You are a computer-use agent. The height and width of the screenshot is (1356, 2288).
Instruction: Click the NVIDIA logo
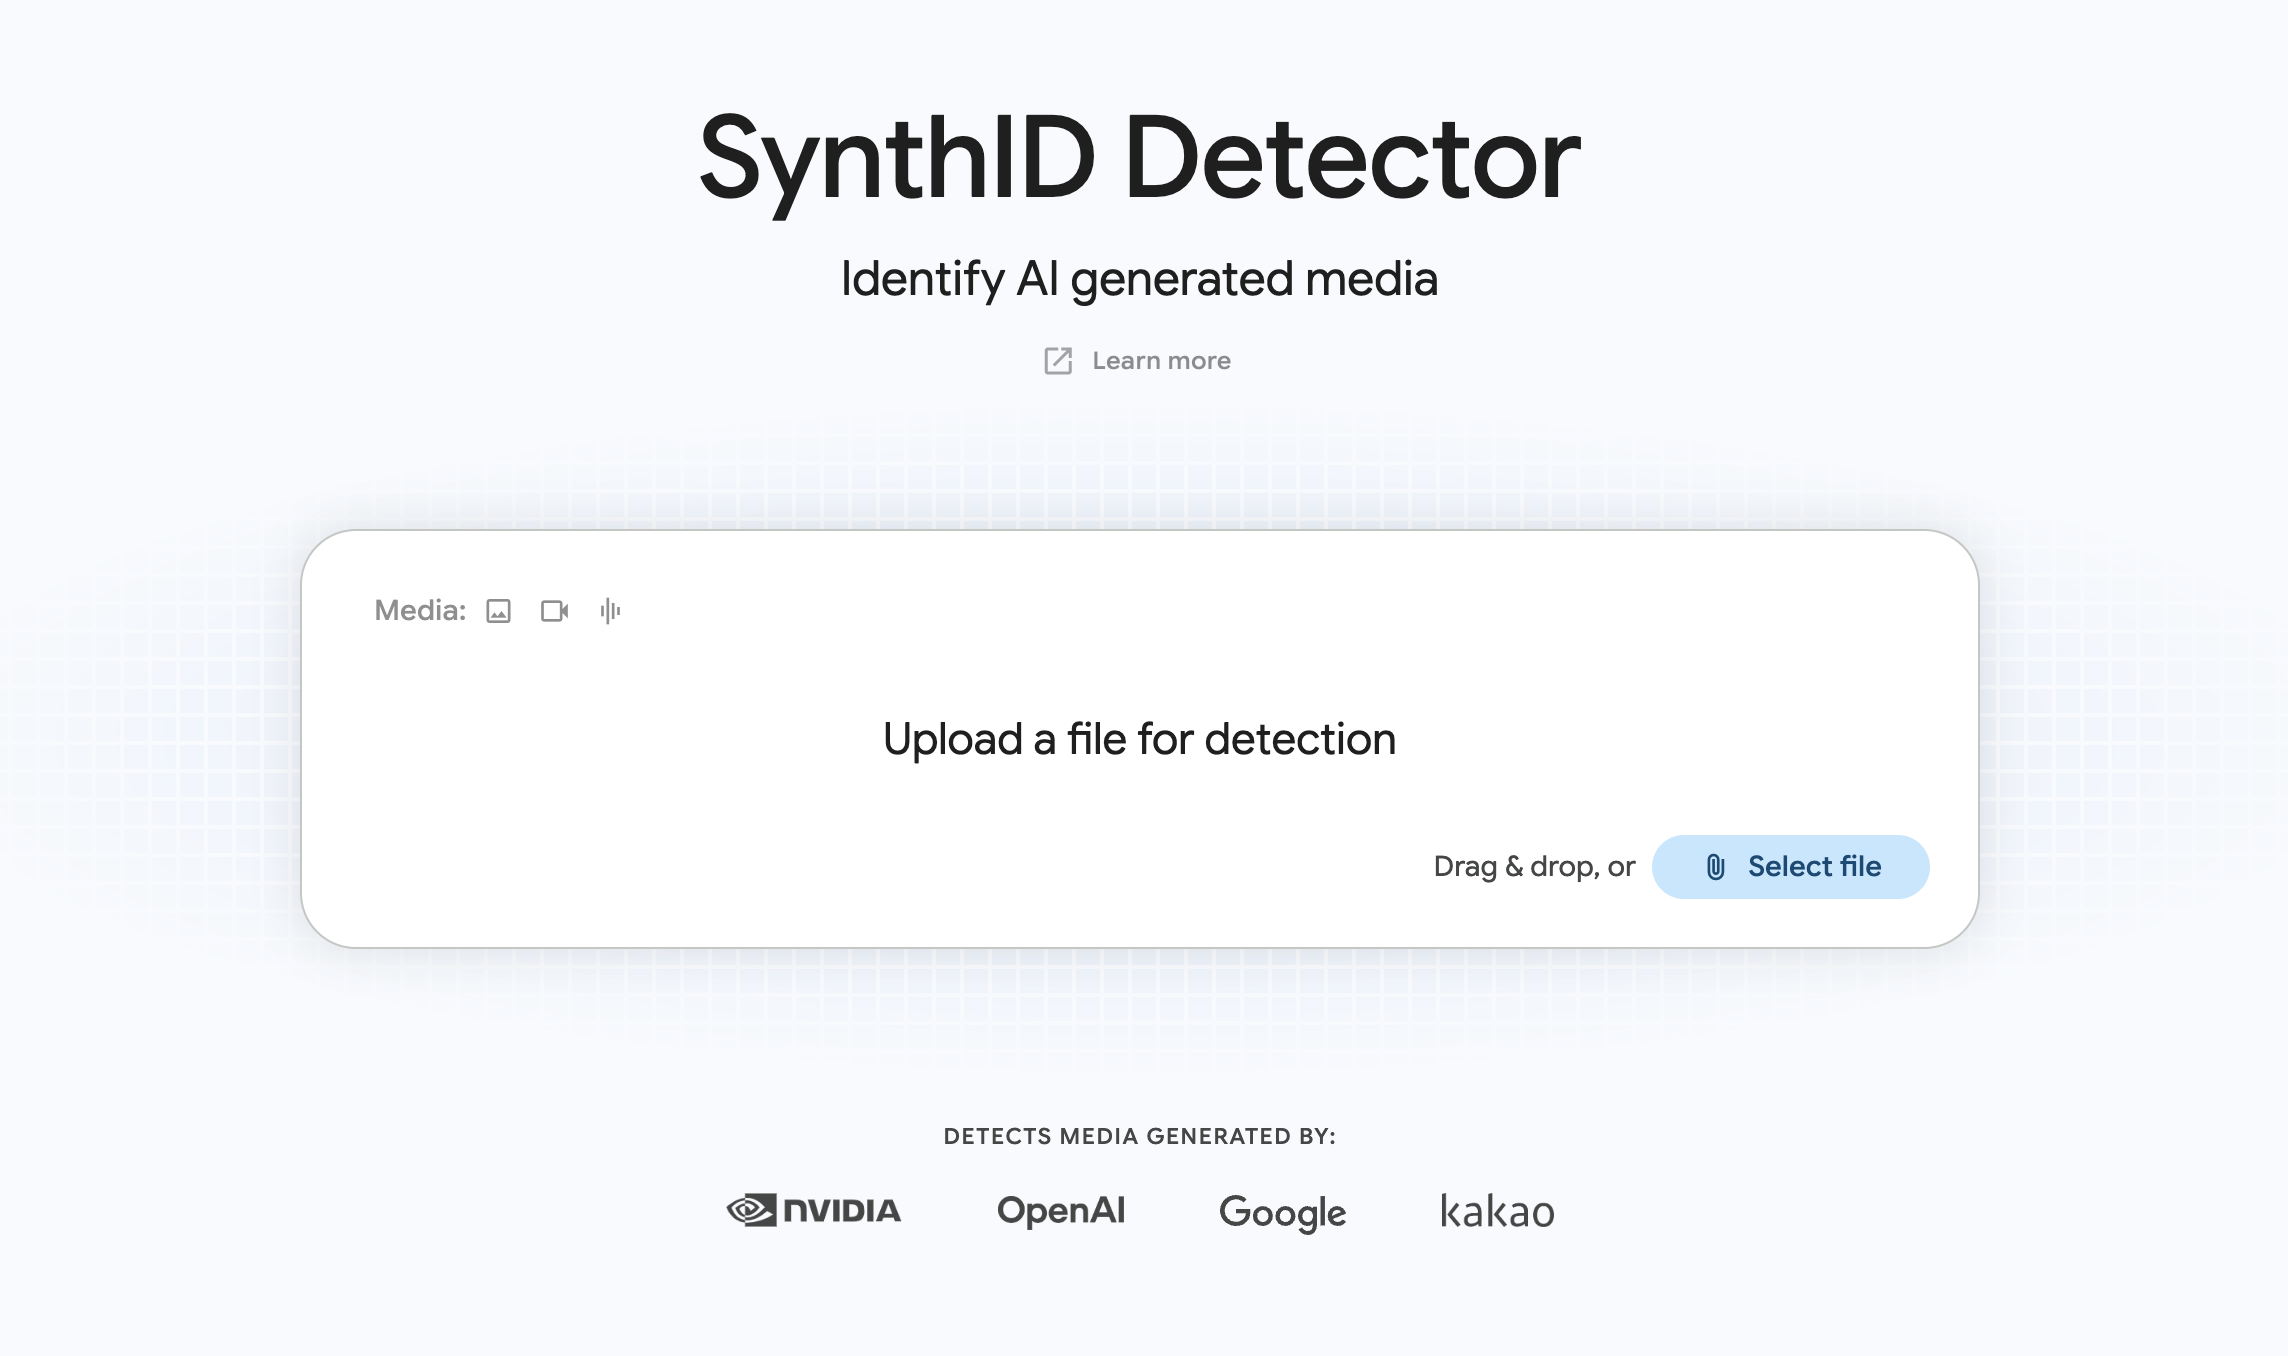click(x=813, y=1210)
